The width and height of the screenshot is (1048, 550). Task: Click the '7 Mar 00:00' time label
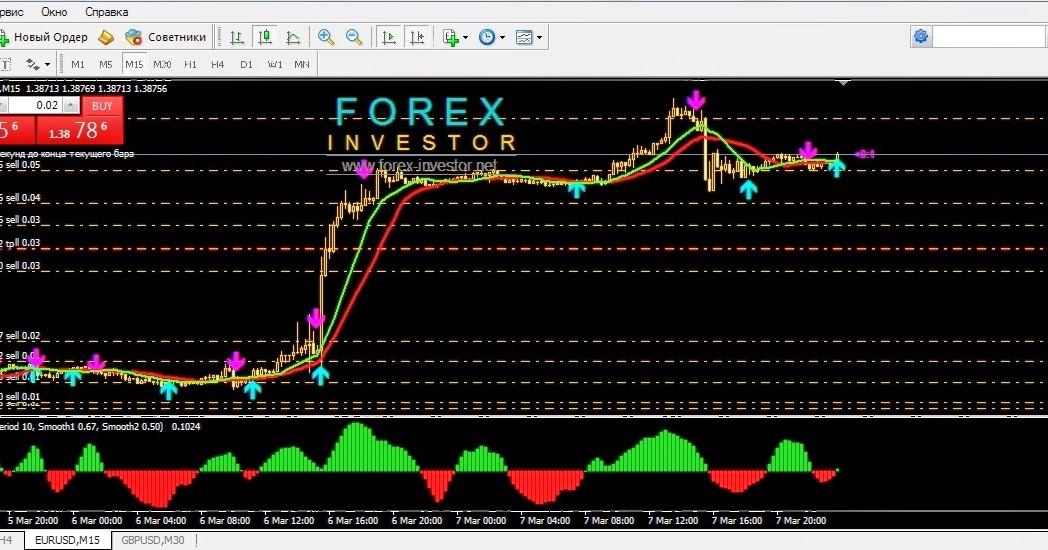click(481, 521)
